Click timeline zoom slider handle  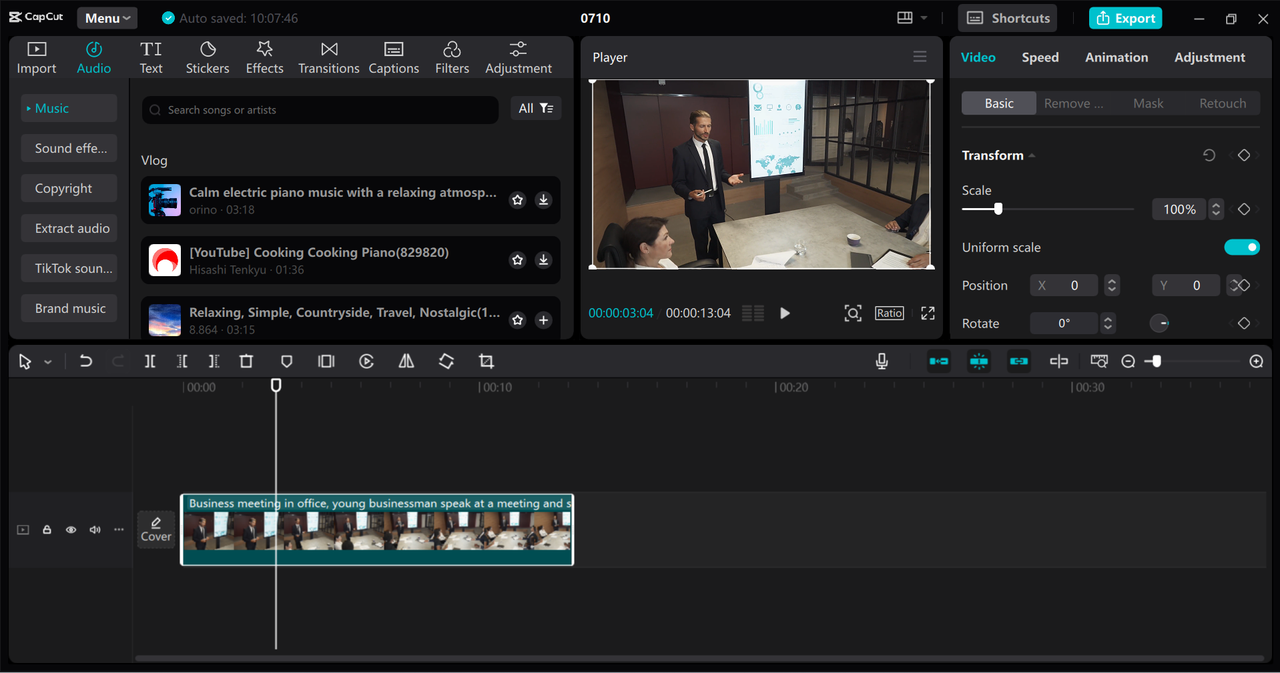click(x=1157, y=361)
